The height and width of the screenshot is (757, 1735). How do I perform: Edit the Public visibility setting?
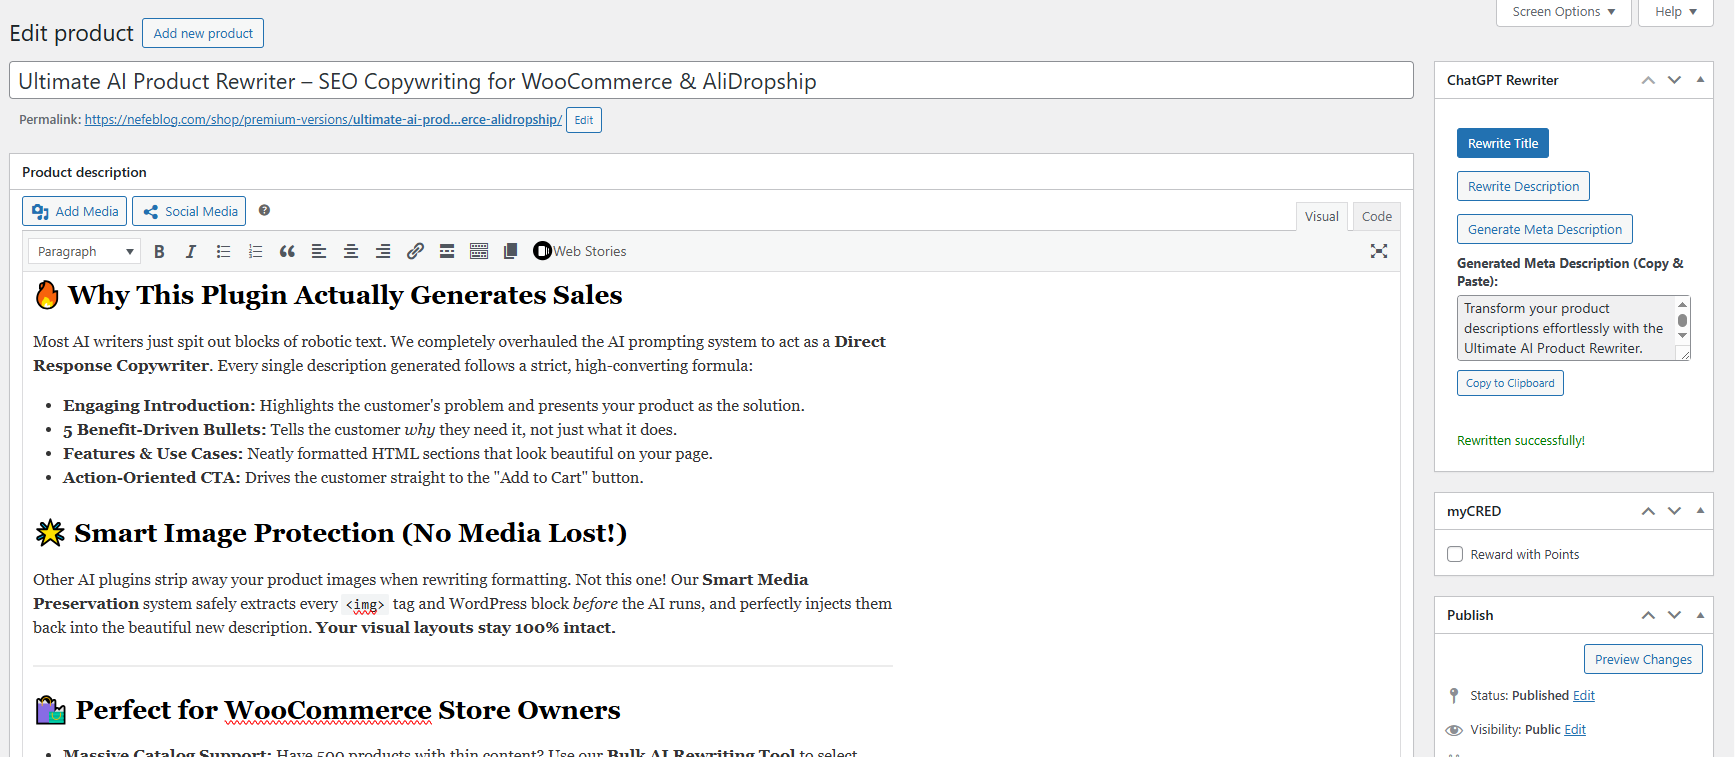click(1575, 729)
